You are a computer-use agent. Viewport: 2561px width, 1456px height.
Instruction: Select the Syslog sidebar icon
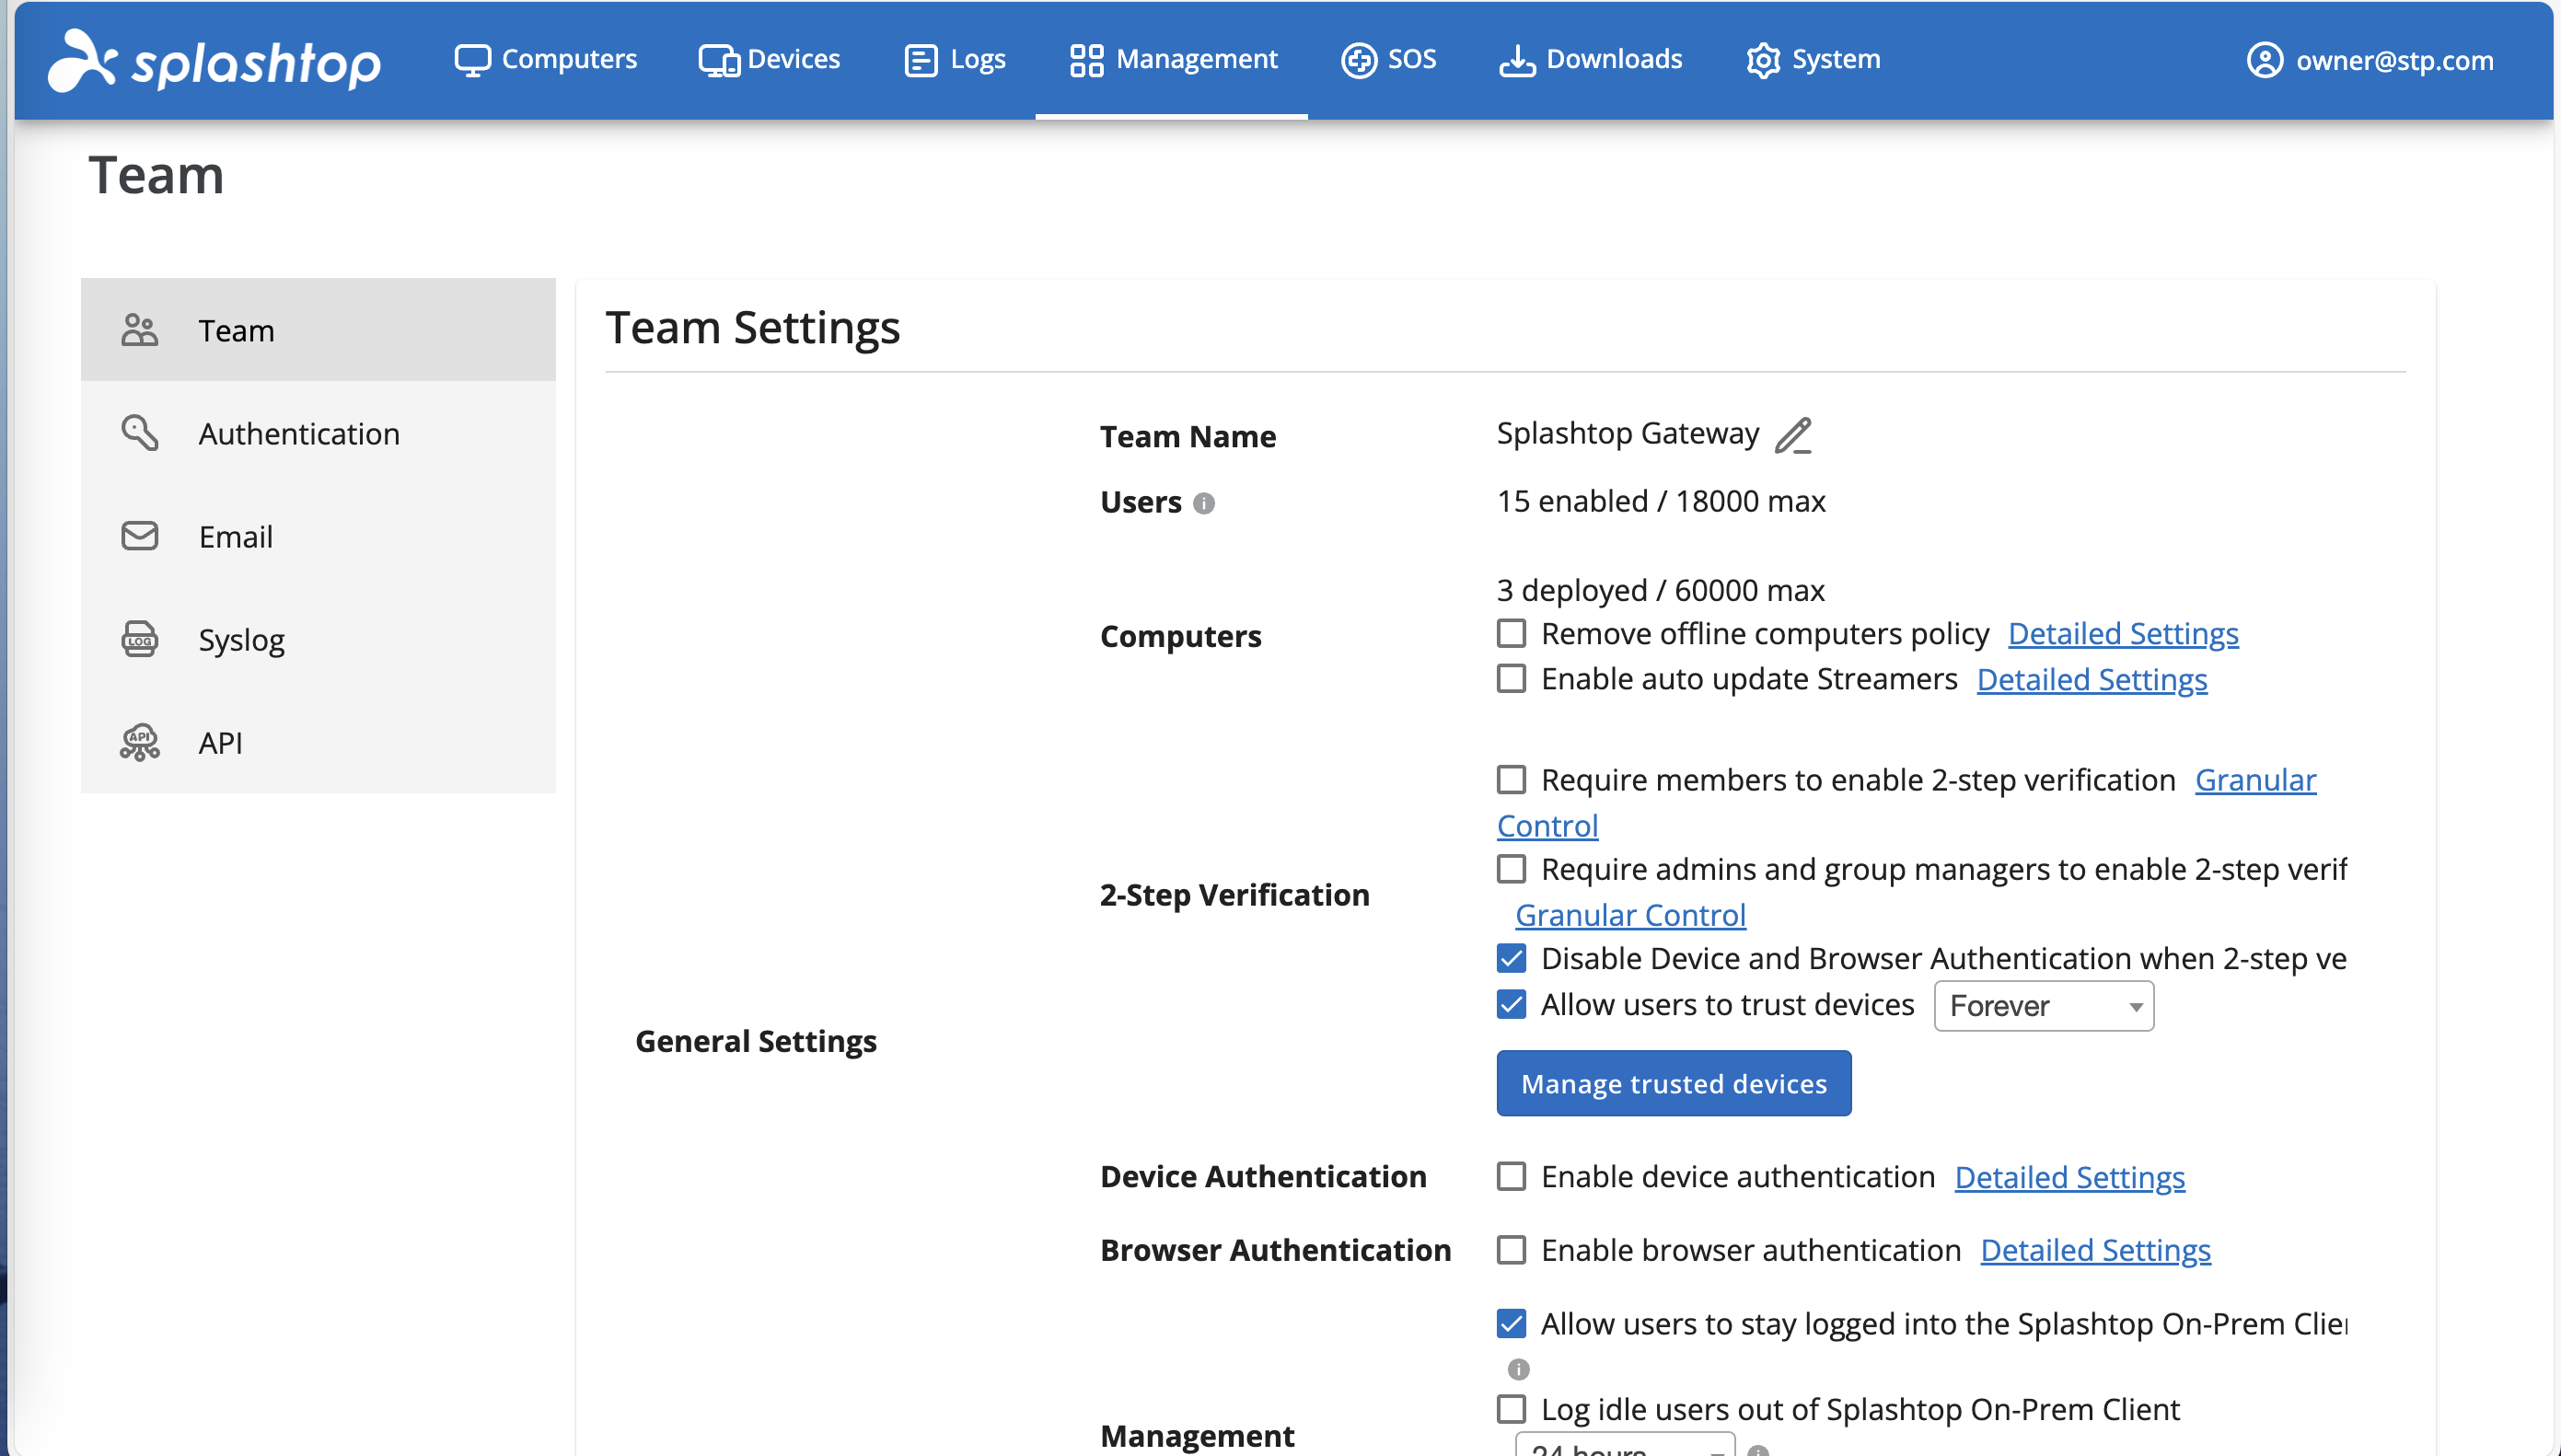140,639
